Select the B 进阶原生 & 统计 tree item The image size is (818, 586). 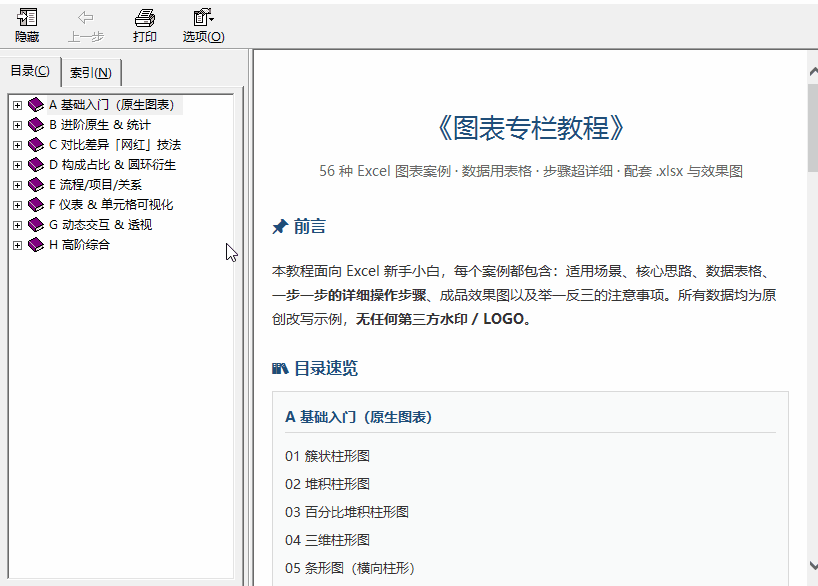coord(100,125)
